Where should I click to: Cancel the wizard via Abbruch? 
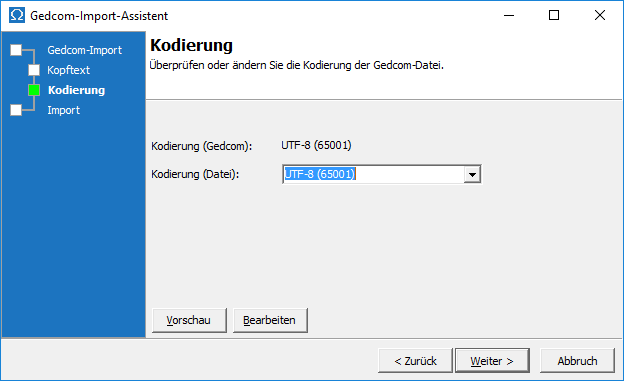pyautogui.click(x=577, y=361)
